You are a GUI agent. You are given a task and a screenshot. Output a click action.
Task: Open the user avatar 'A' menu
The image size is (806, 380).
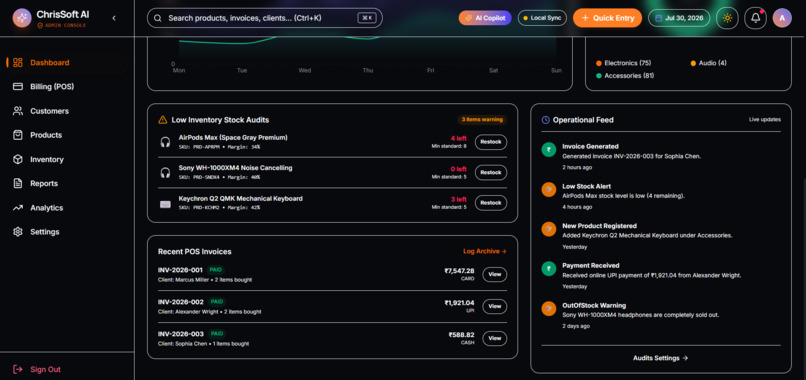tap(782, 18)
